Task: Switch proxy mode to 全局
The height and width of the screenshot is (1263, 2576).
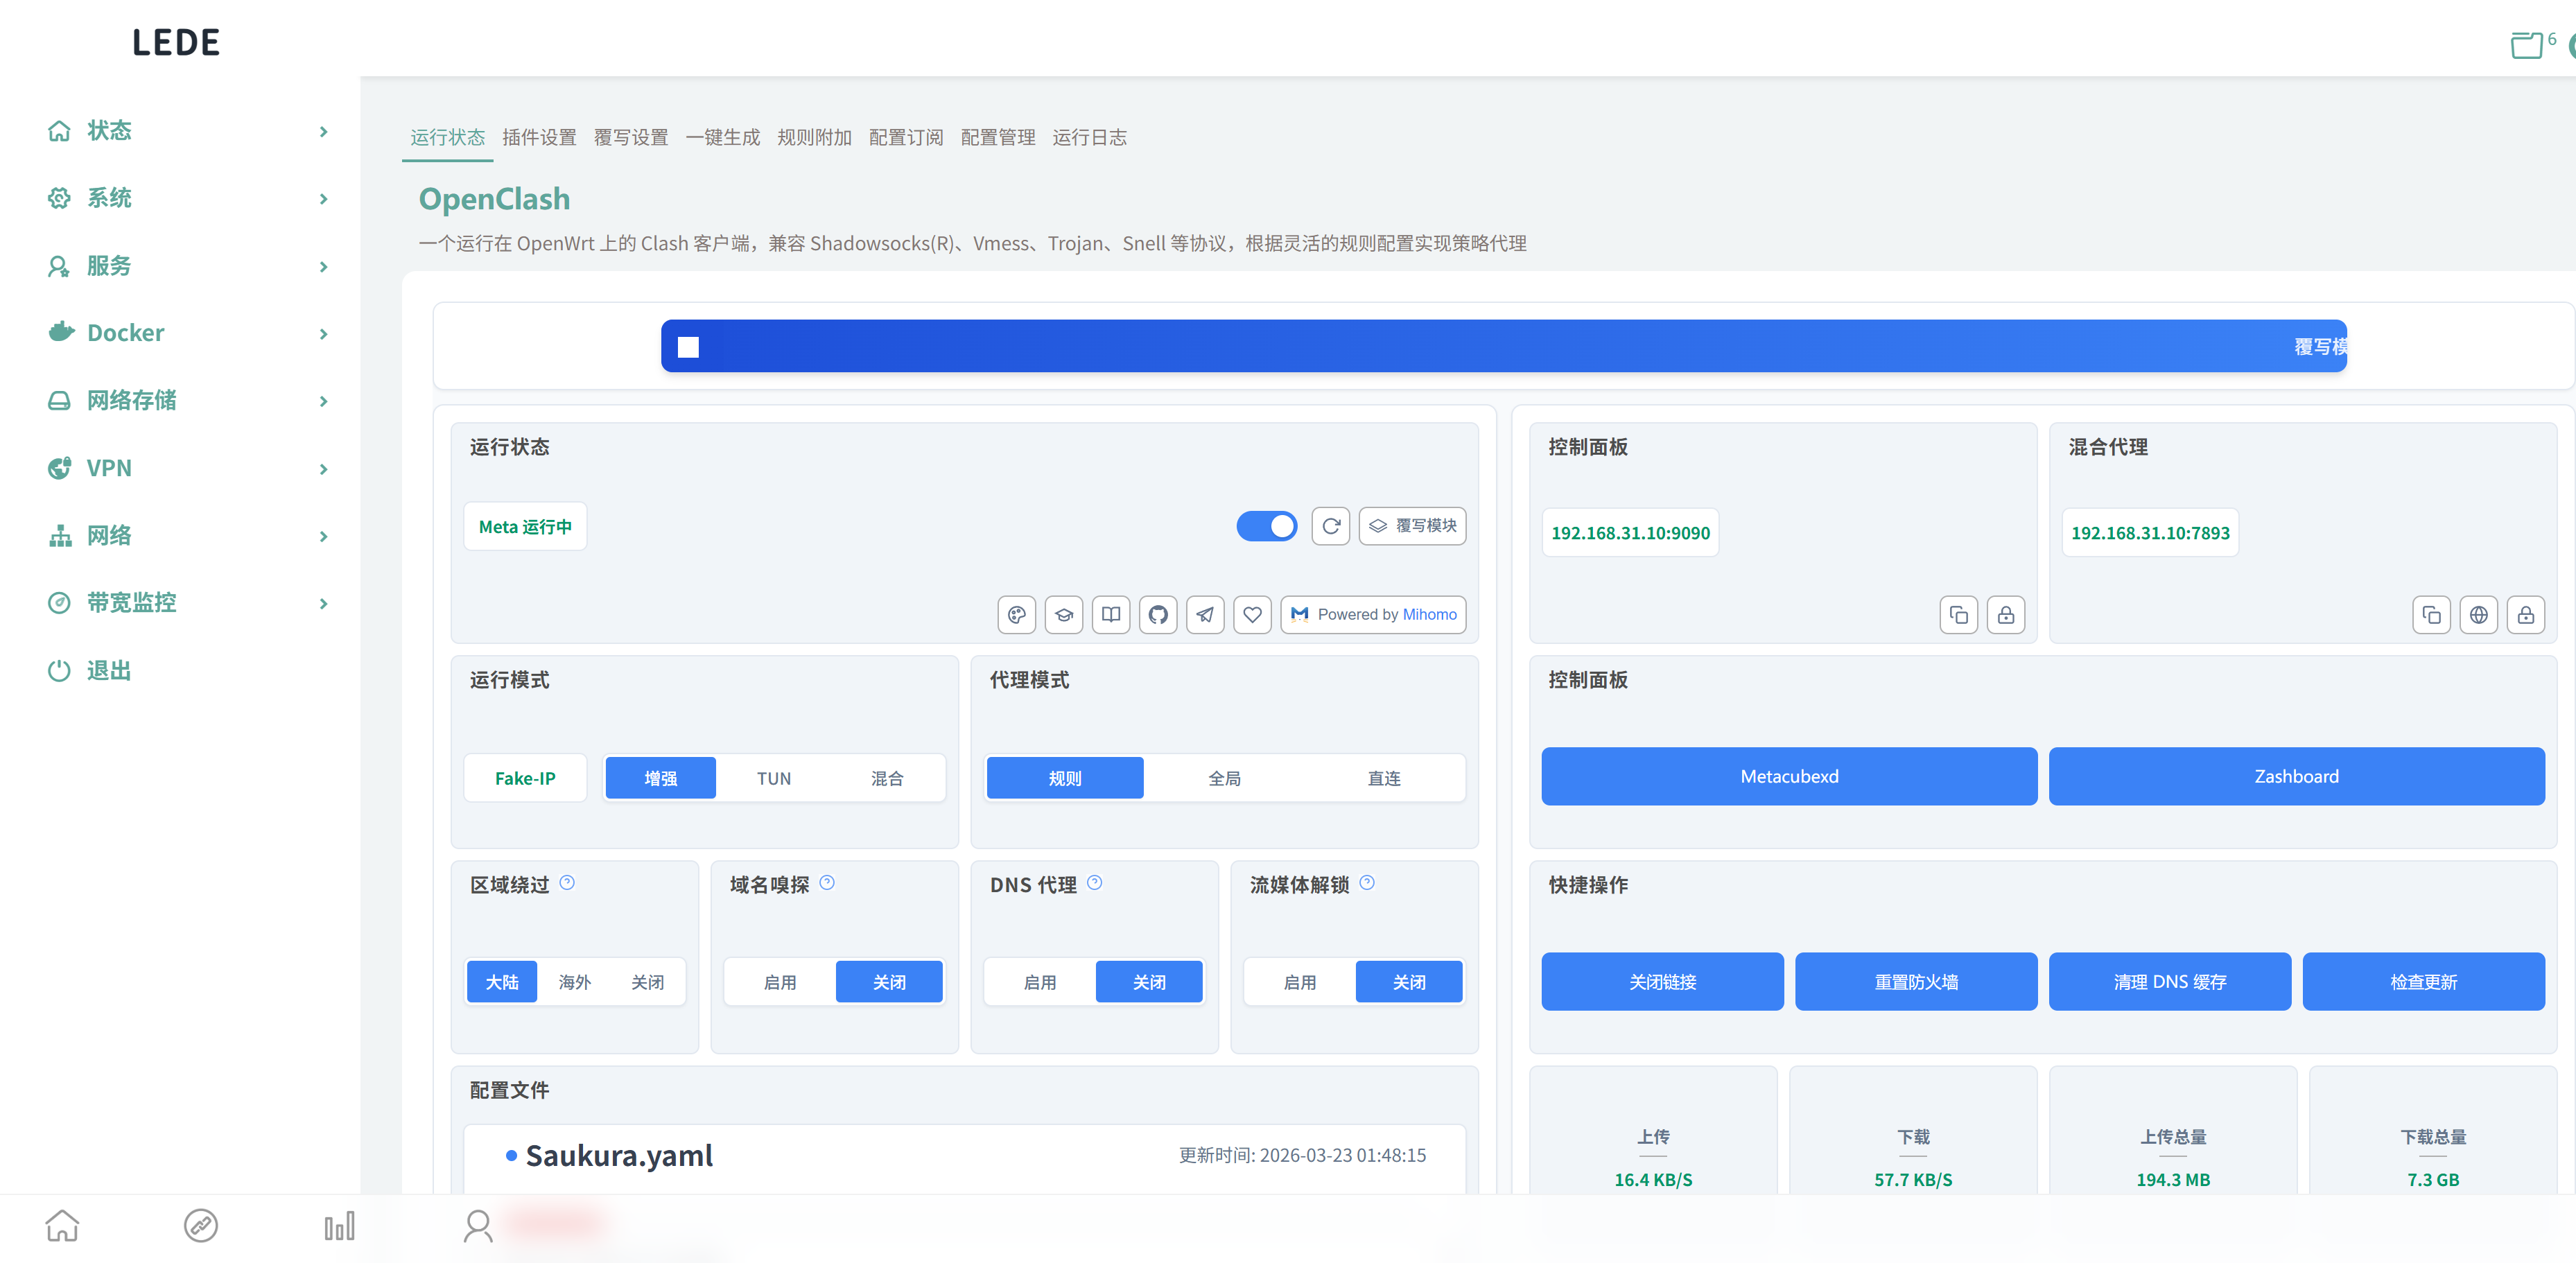Action: [x=1224, y=778]
